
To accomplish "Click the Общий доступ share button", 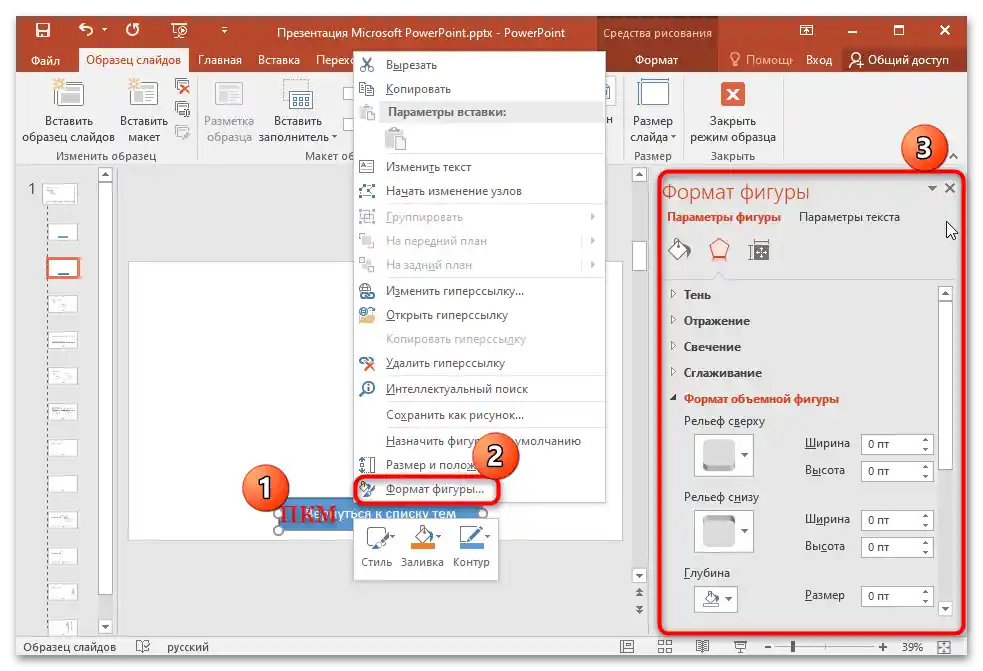I will (899, 60).
